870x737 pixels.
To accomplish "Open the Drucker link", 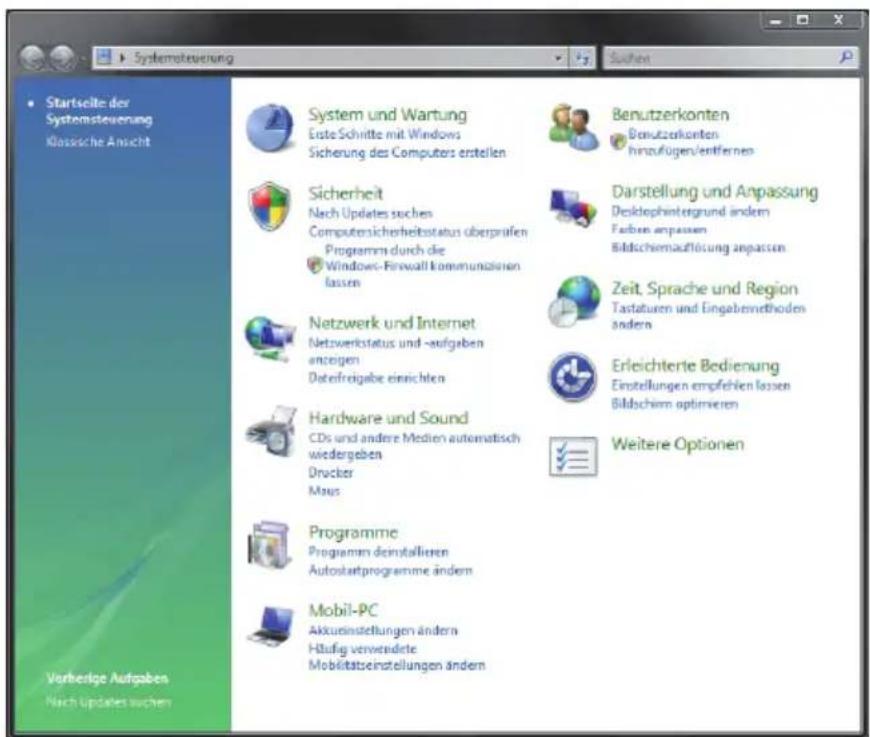I will click(x=331, y=473).
